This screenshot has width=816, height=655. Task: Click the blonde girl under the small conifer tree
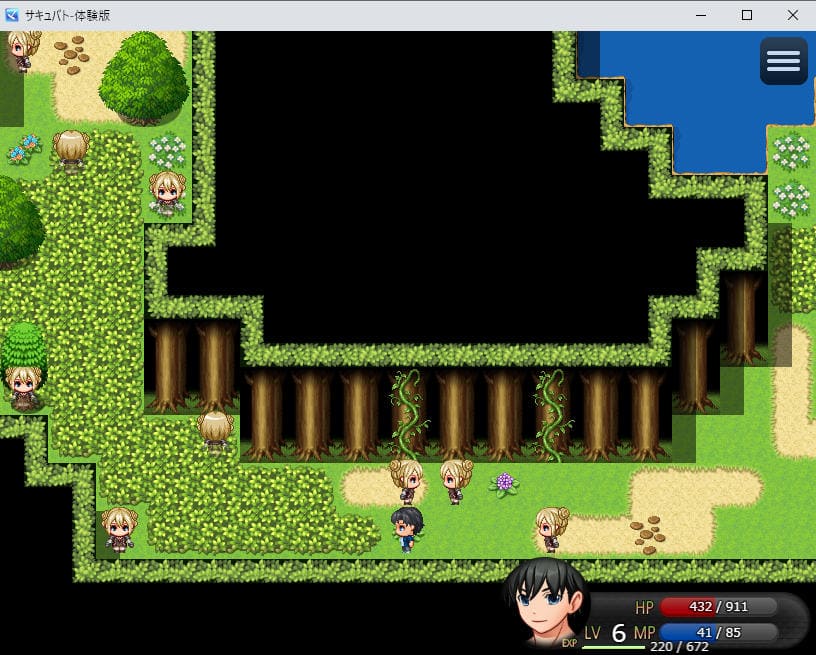tap(22, 389)
